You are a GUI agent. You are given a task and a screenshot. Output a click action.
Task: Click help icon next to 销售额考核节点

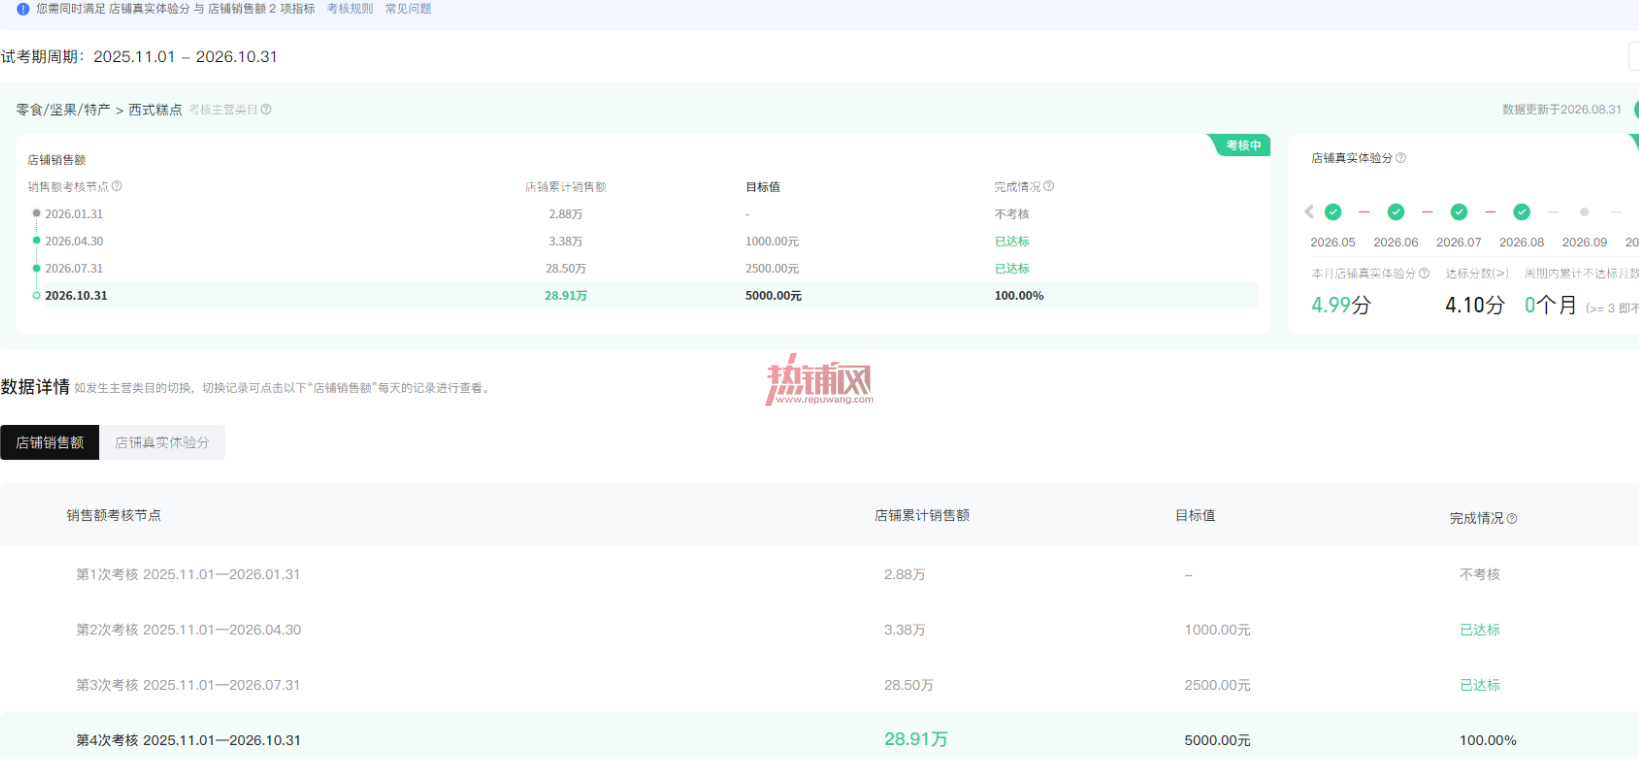point(117,186)
